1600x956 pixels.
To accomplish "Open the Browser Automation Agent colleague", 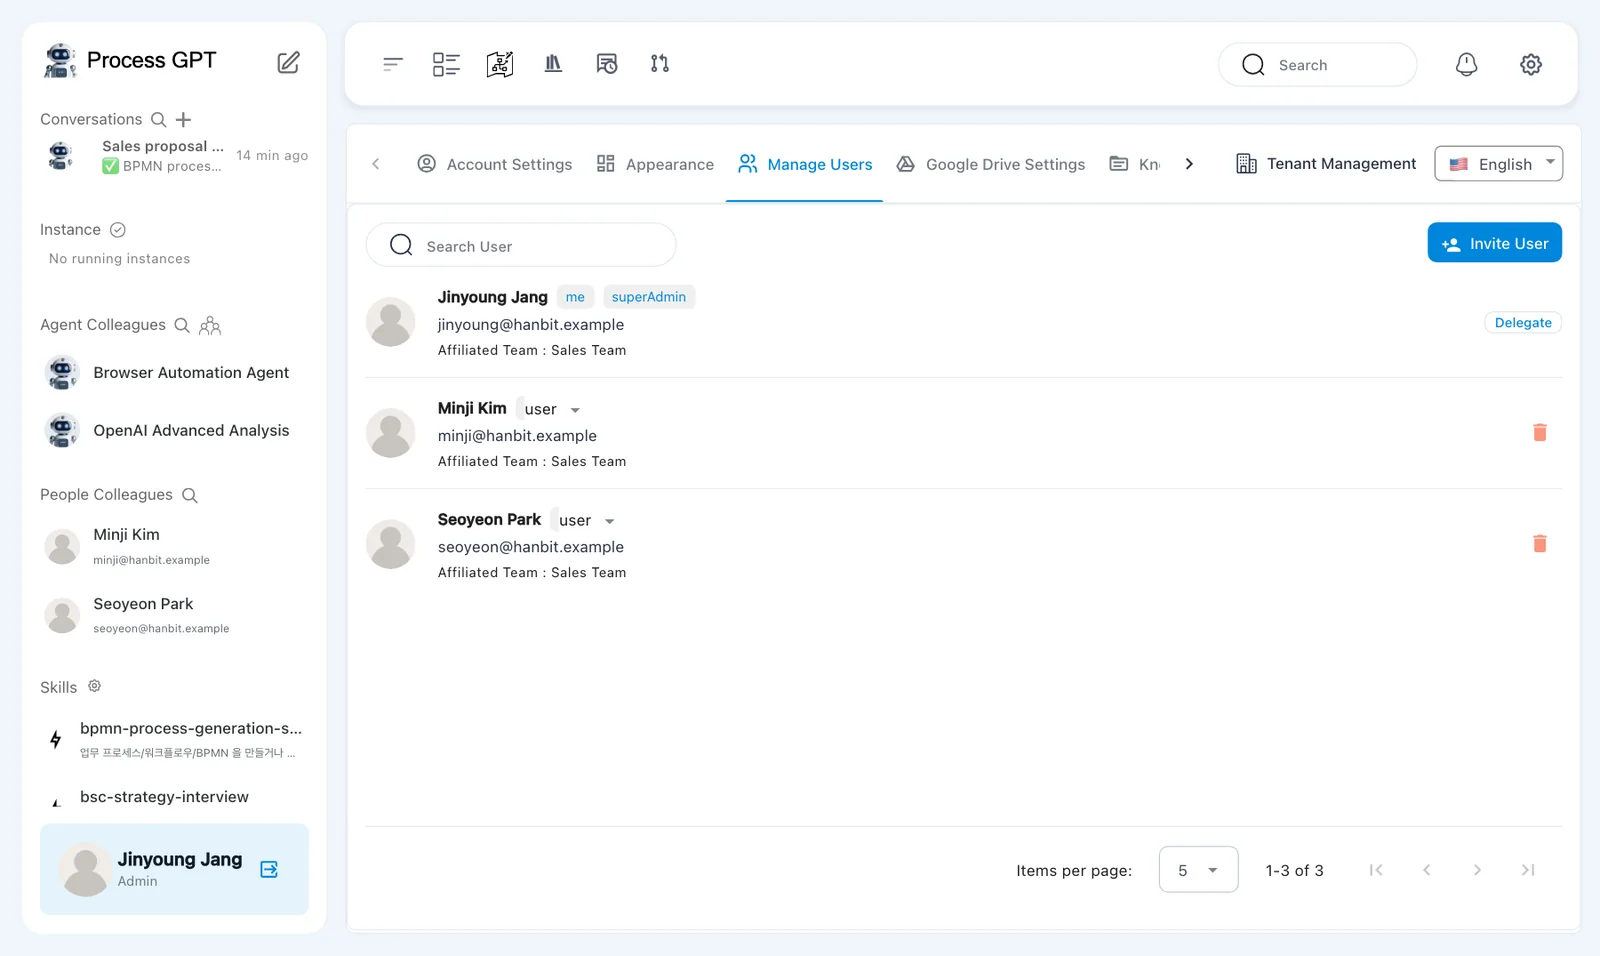I will click(175, 373).
